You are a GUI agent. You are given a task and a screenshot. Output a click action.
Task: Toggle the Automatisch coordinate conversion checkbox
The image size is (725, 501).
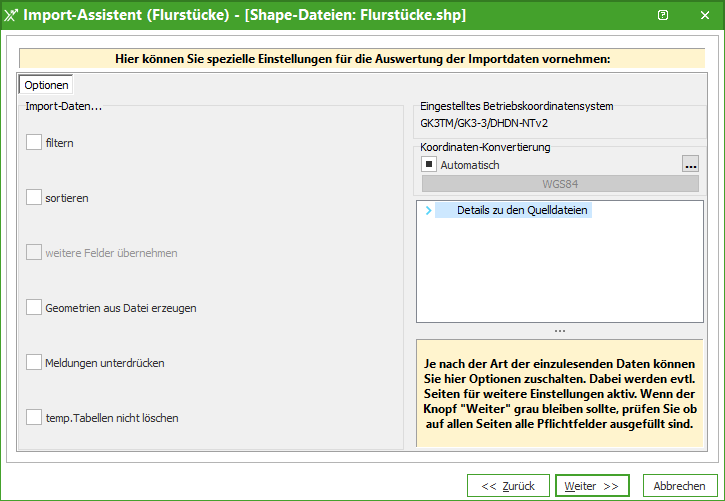[x=429, y=164]
